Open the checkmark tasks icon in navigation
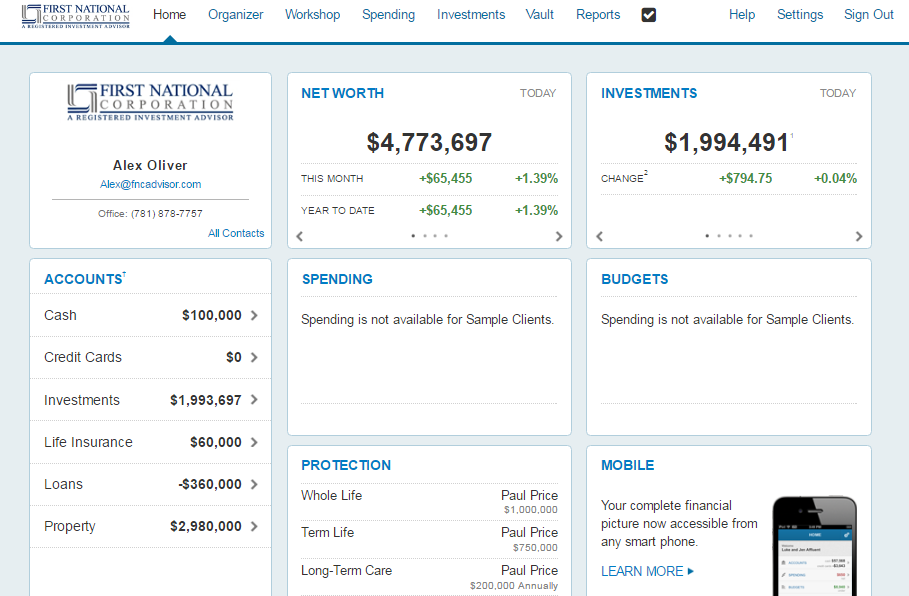The width and height of the screenshot is (909, 596). [x=649, y=15]
